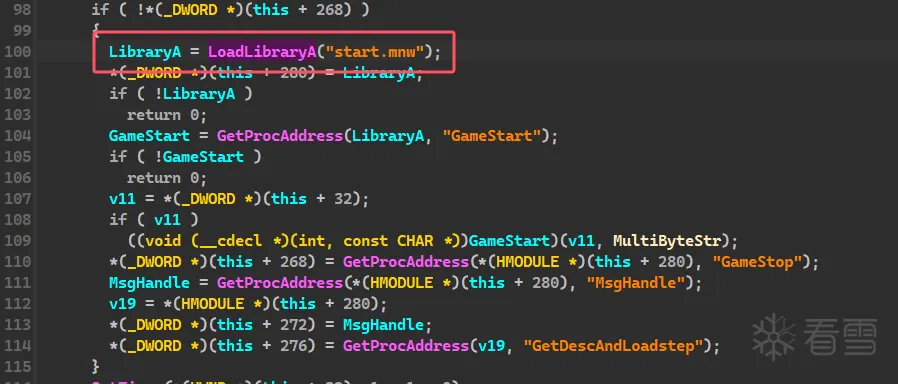Click the "GameStop" string literal
This screenshot has width=898, height=384.
tap(757, 262)
